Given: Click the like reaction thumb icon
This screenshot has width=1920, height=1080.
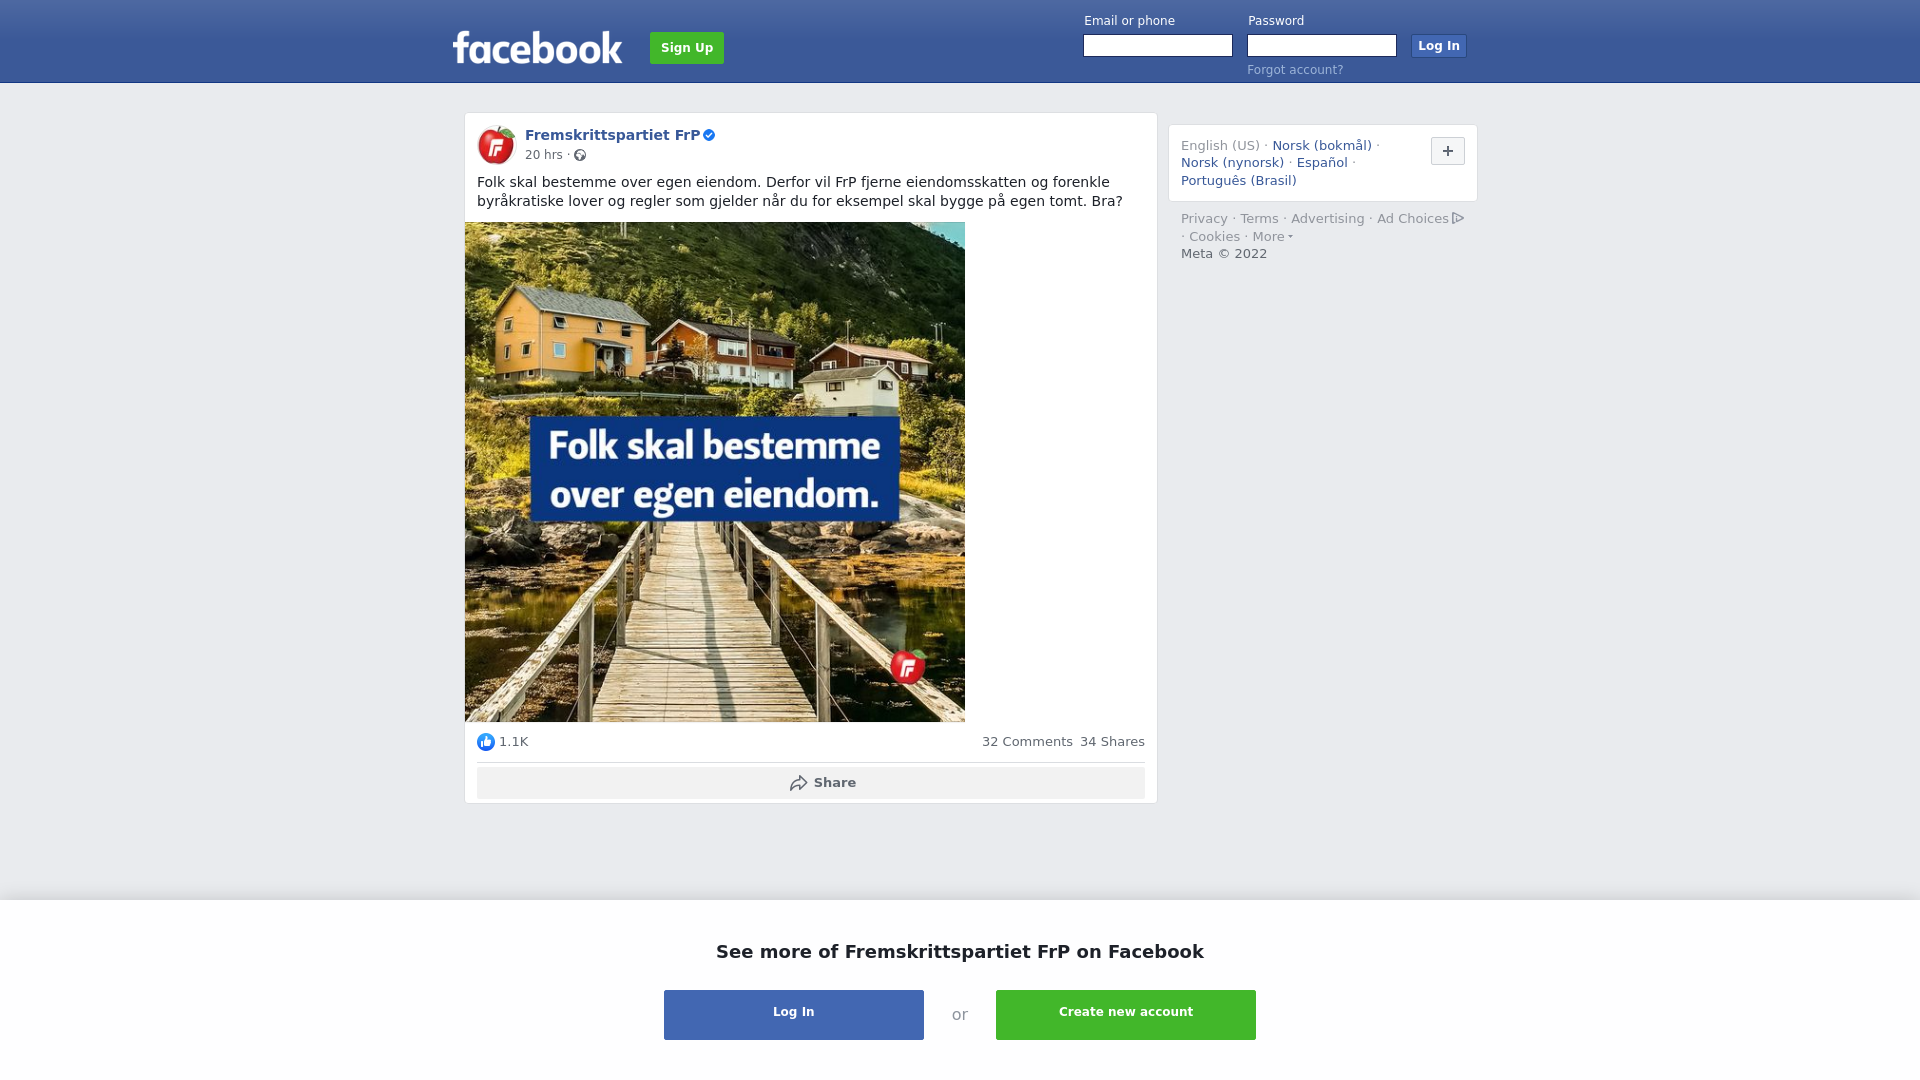Looking at the screenshot, I should pyautogui.click(x=486, y=742).
